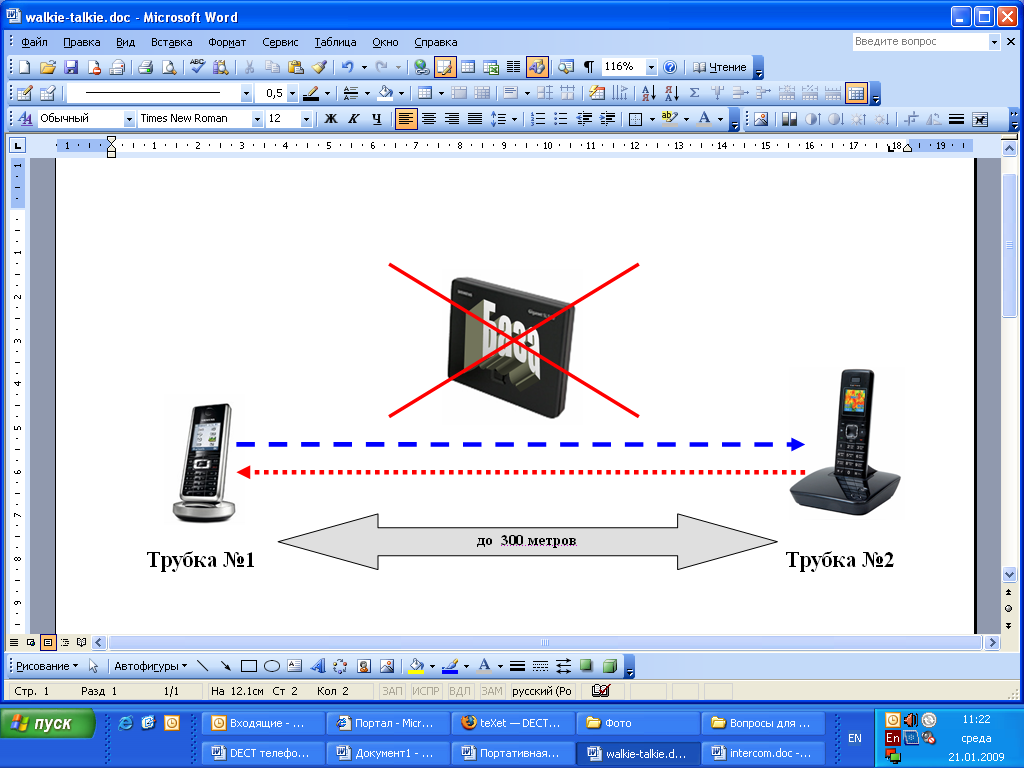This screenshot has height=768, width=1024.
Task: Switch to Фото folder taskbar window
Action: click(637, 723)
